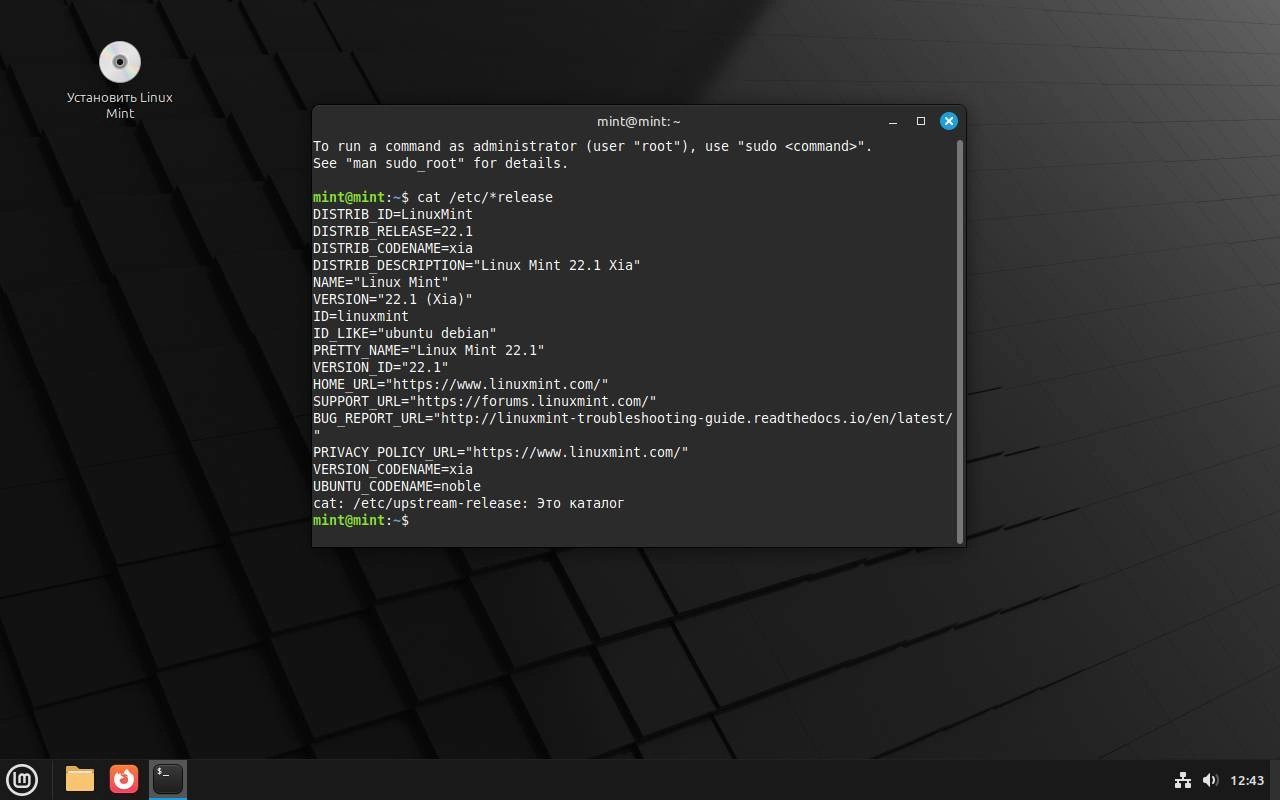Click the line ID=linuxmint

[361, 316]
